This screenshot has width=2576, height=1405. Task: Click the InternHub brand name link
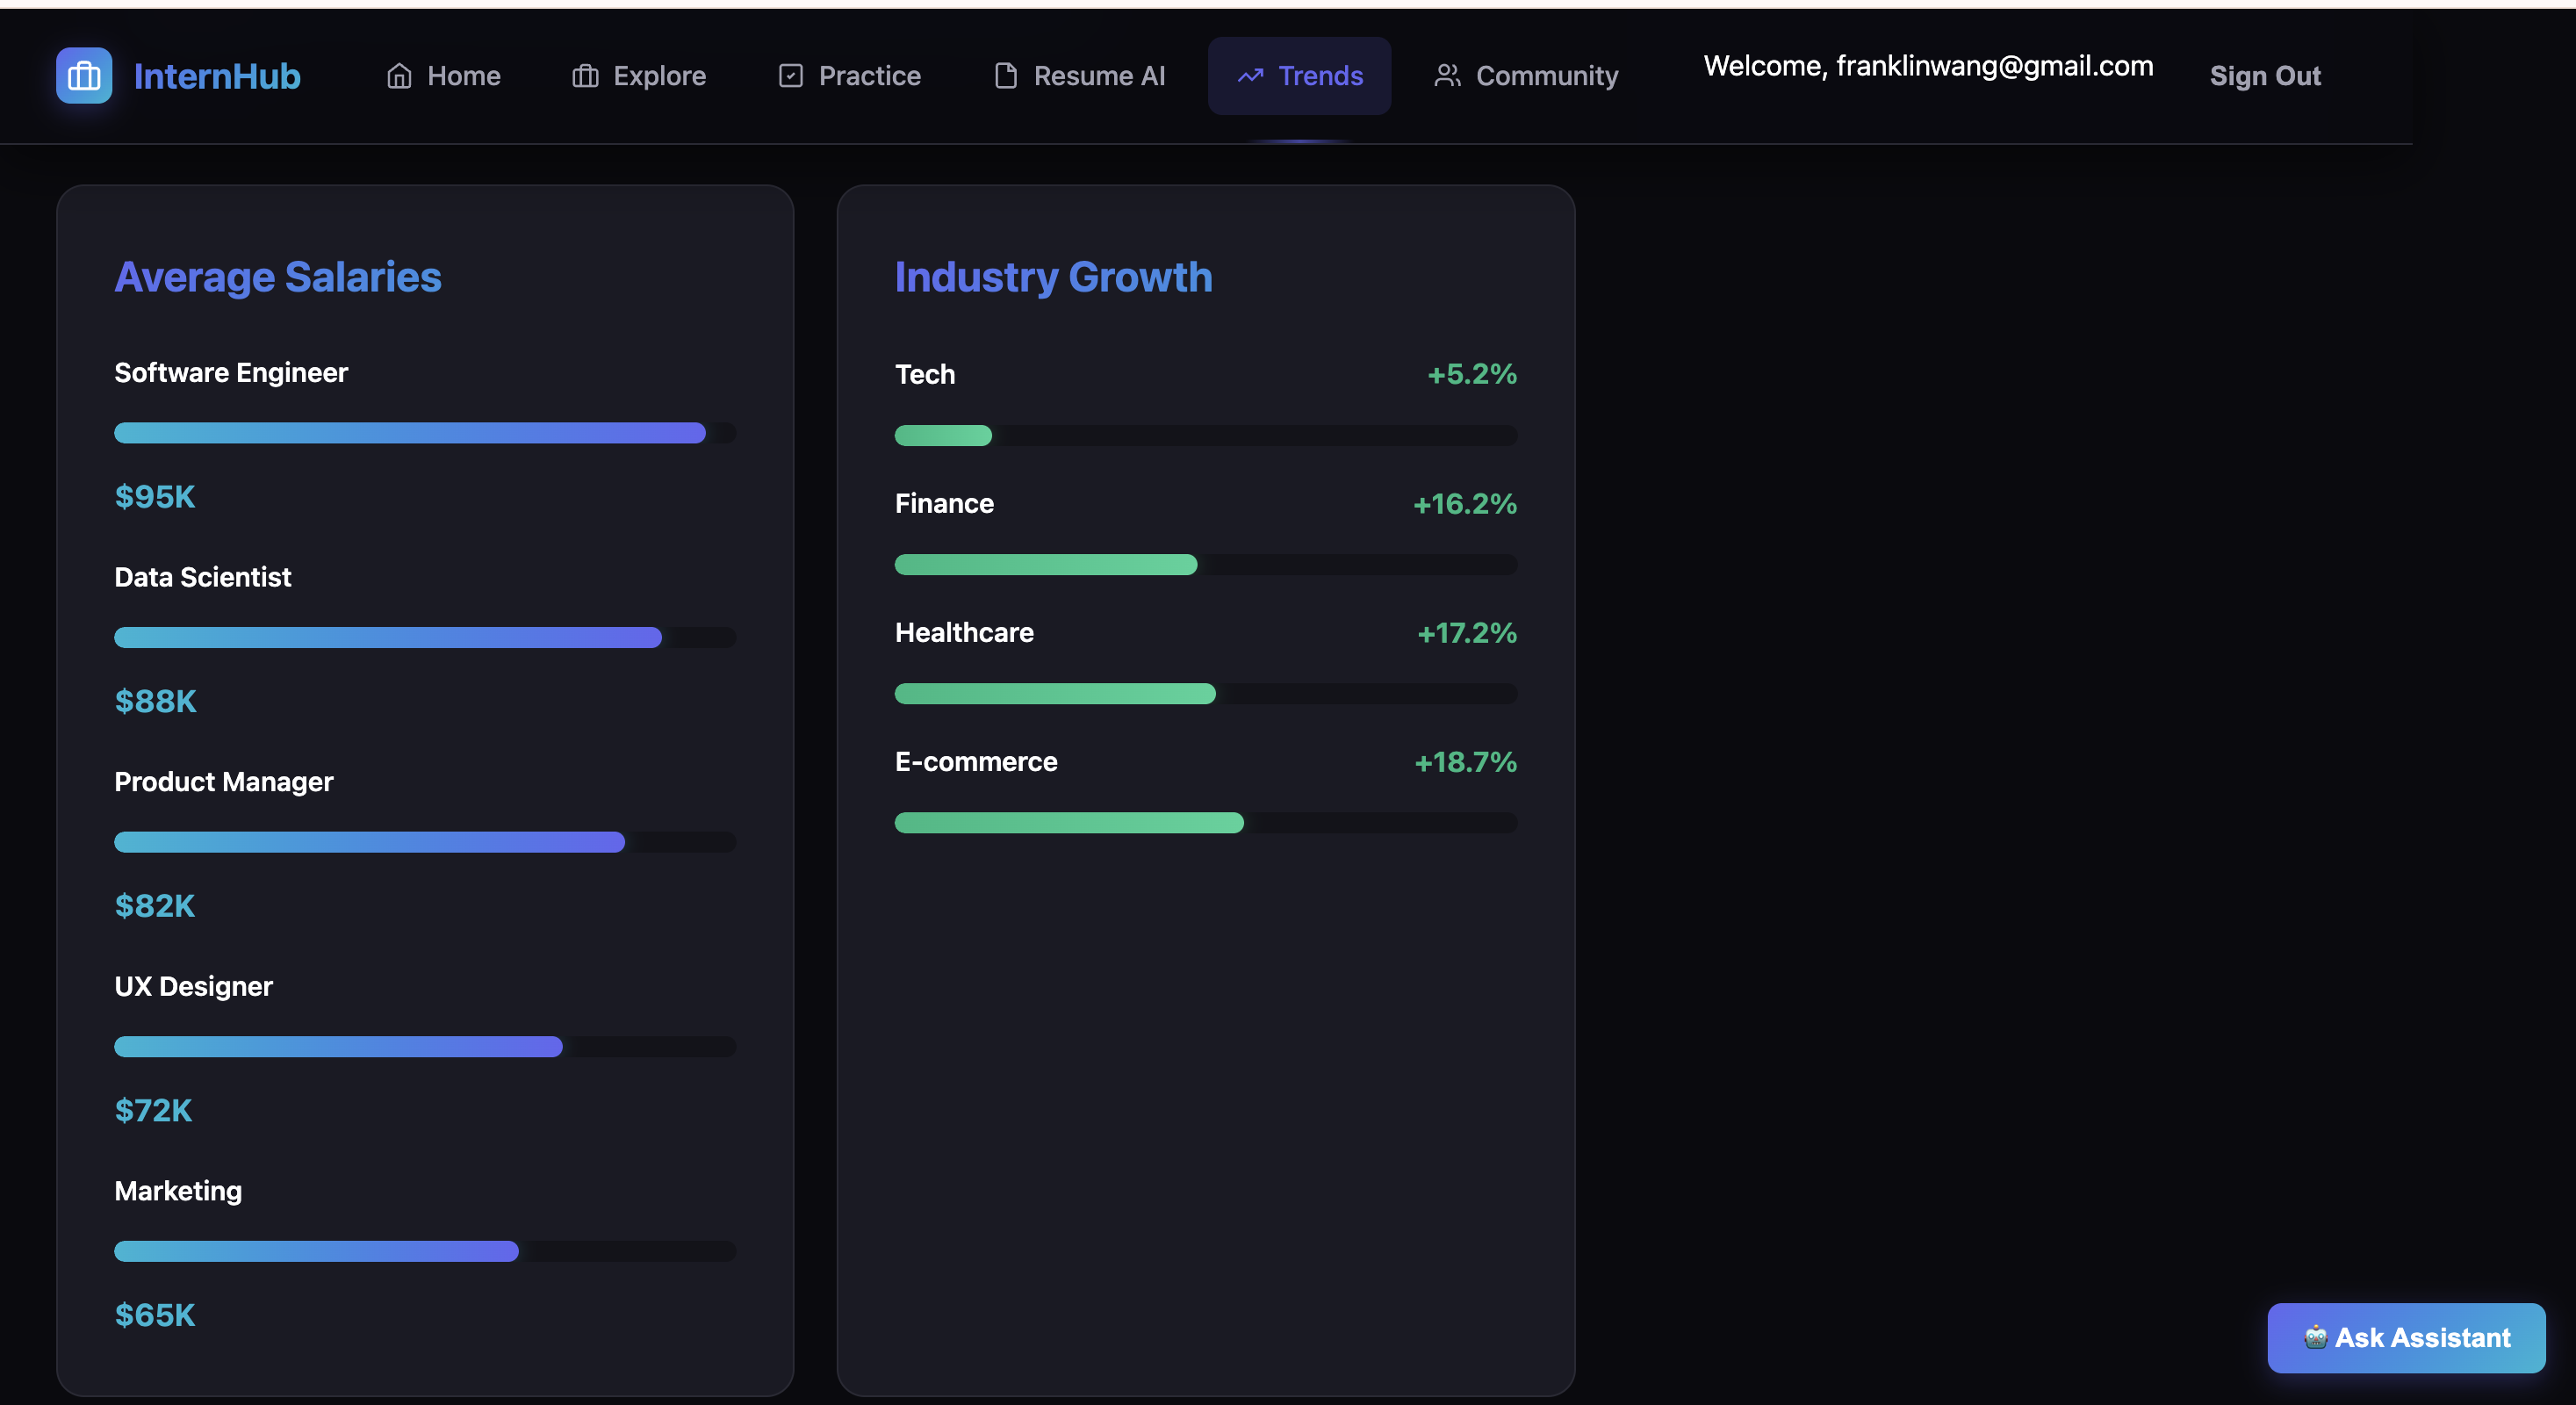click(217, 76)
